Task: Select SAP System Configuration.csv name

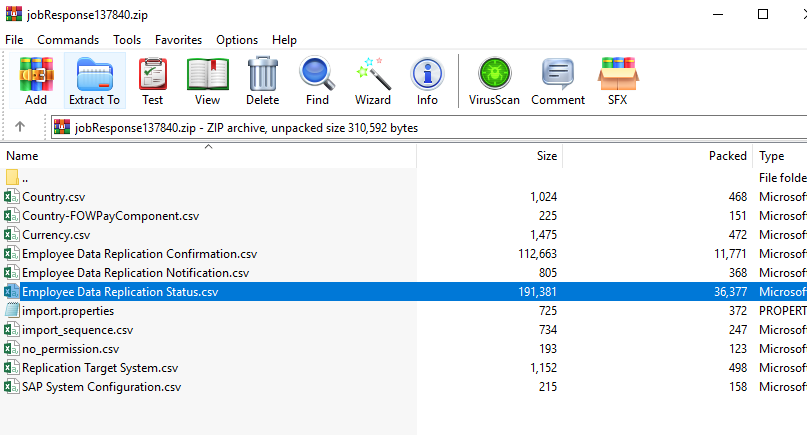Action: point(101,387)
